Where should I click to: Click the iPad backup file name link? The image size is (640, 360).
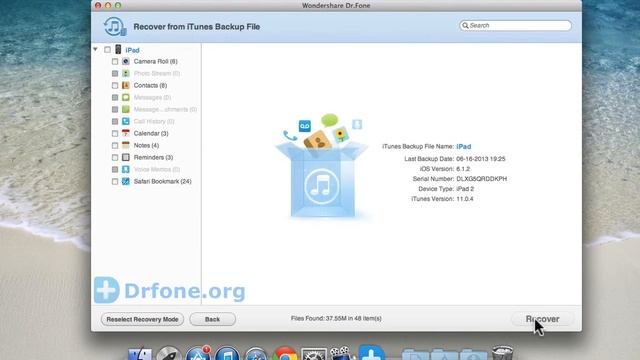click(x=464, y=147)
